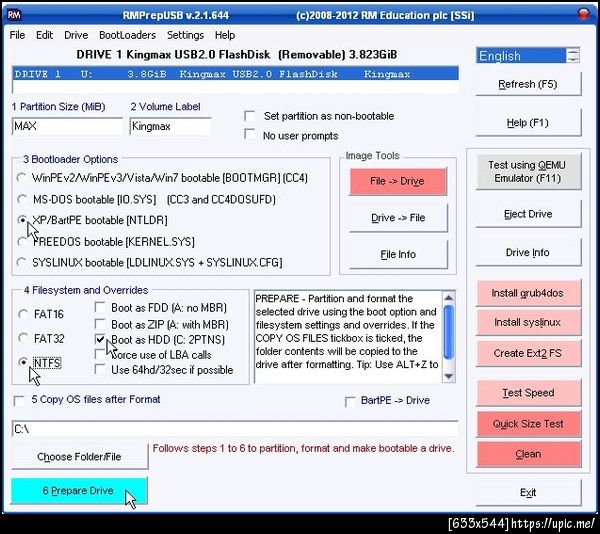Click the Exit button

tap(528, 492)
